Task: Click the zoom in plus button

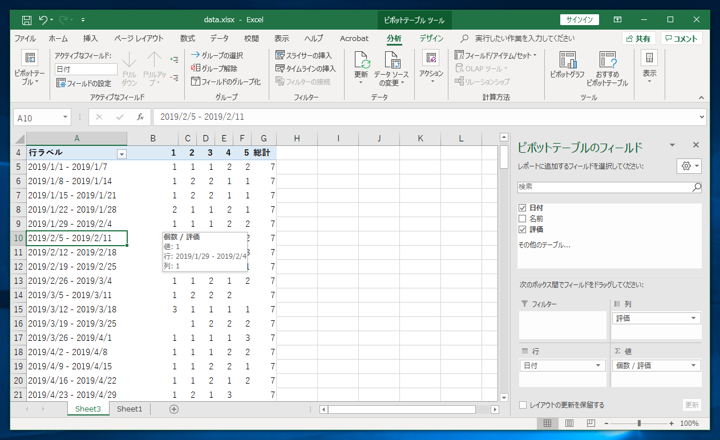Action: coord(671,423)
